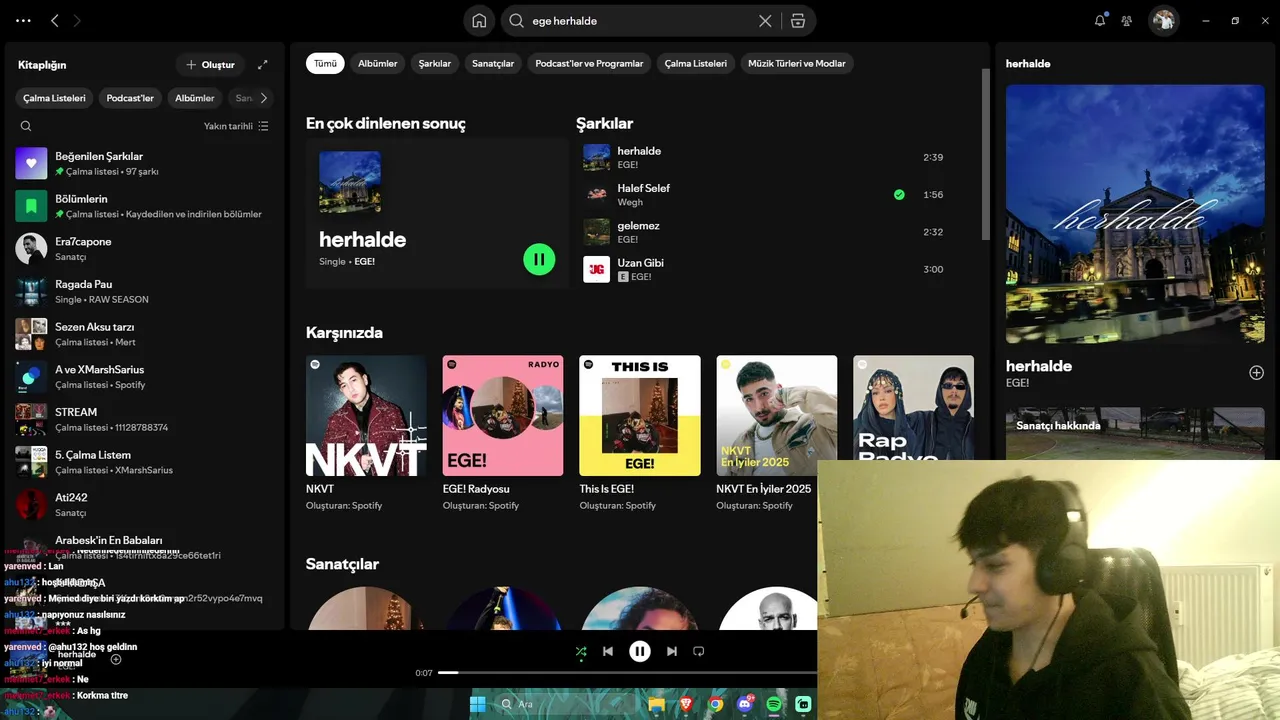1280x720 pixels.
Task: Click the main content vertical scrollbar
Action: point(986,155)
